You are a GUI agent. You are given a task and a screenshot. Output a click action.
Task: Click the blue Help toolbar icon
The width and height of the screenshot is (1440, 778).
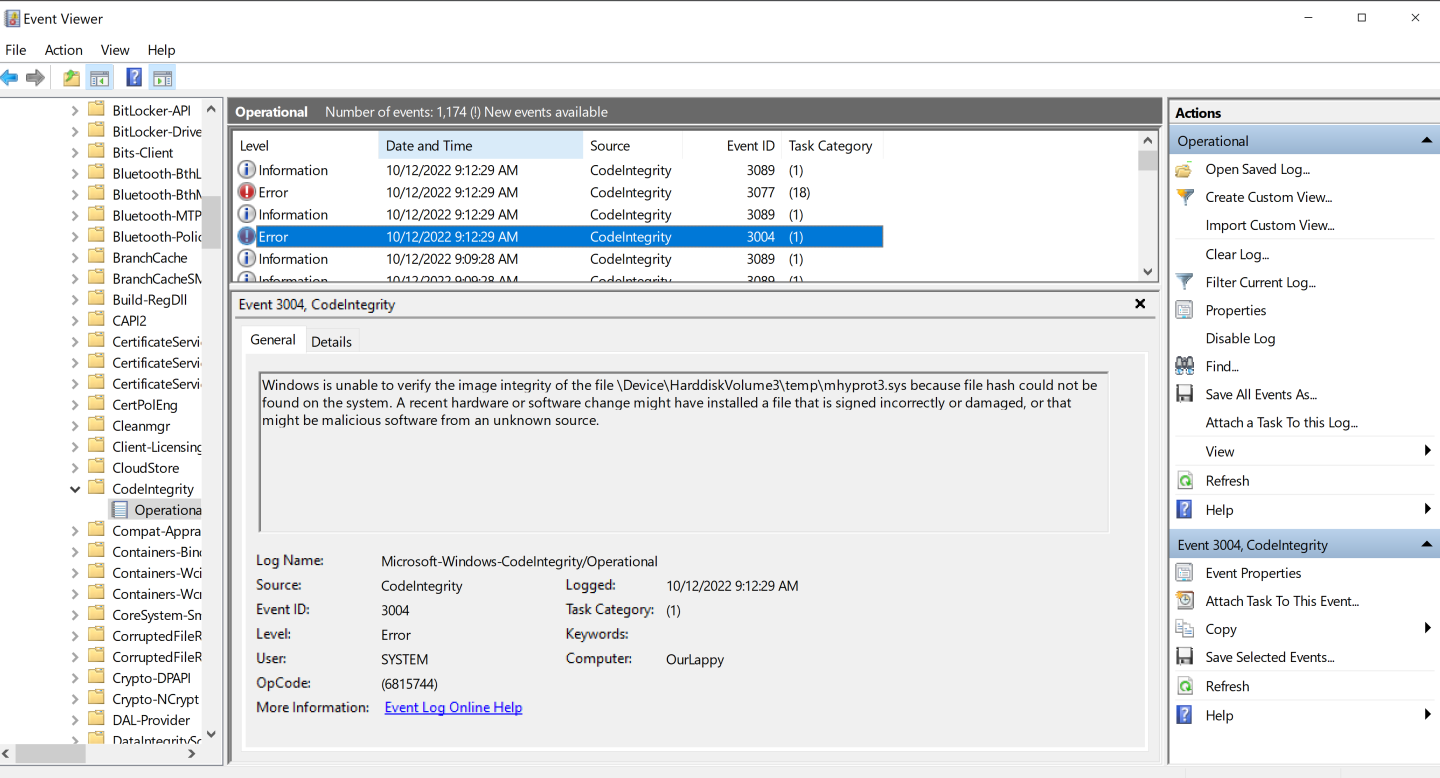tap(134, 78)
